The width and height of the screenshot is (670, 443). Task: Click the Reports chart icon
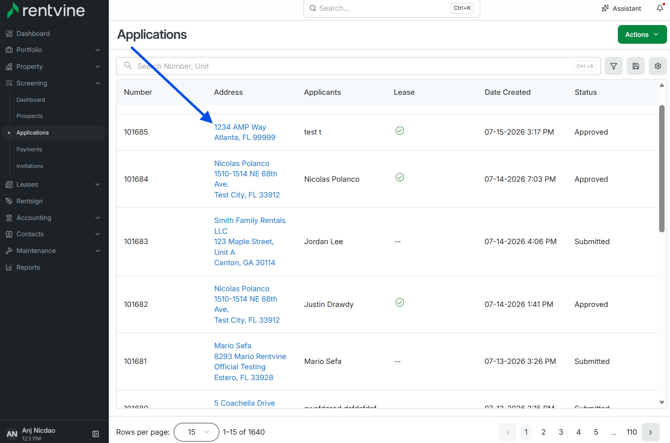[x=9, y=267]
